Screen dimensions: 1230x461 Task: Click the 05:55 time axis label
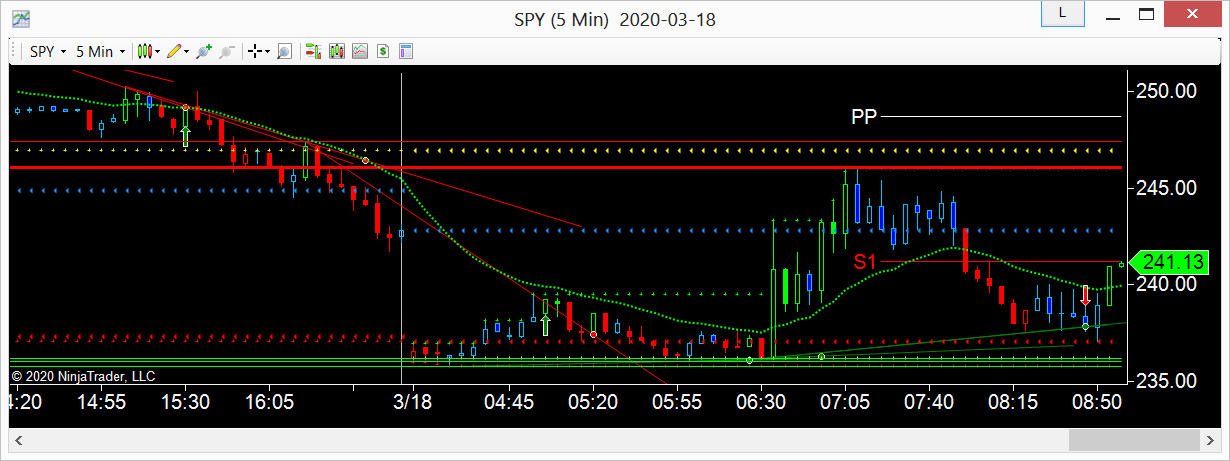click(x=678, y=402)
